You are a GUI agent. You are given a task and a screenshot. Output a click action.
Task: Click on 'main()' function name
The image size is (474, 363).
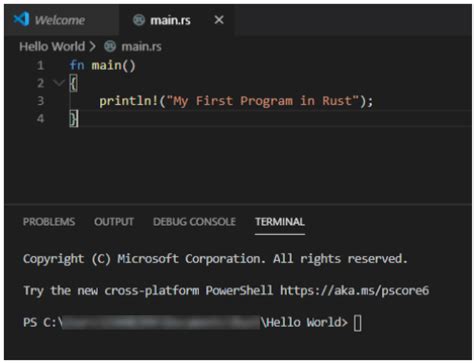pyautogui.click(x=114, y=65)
